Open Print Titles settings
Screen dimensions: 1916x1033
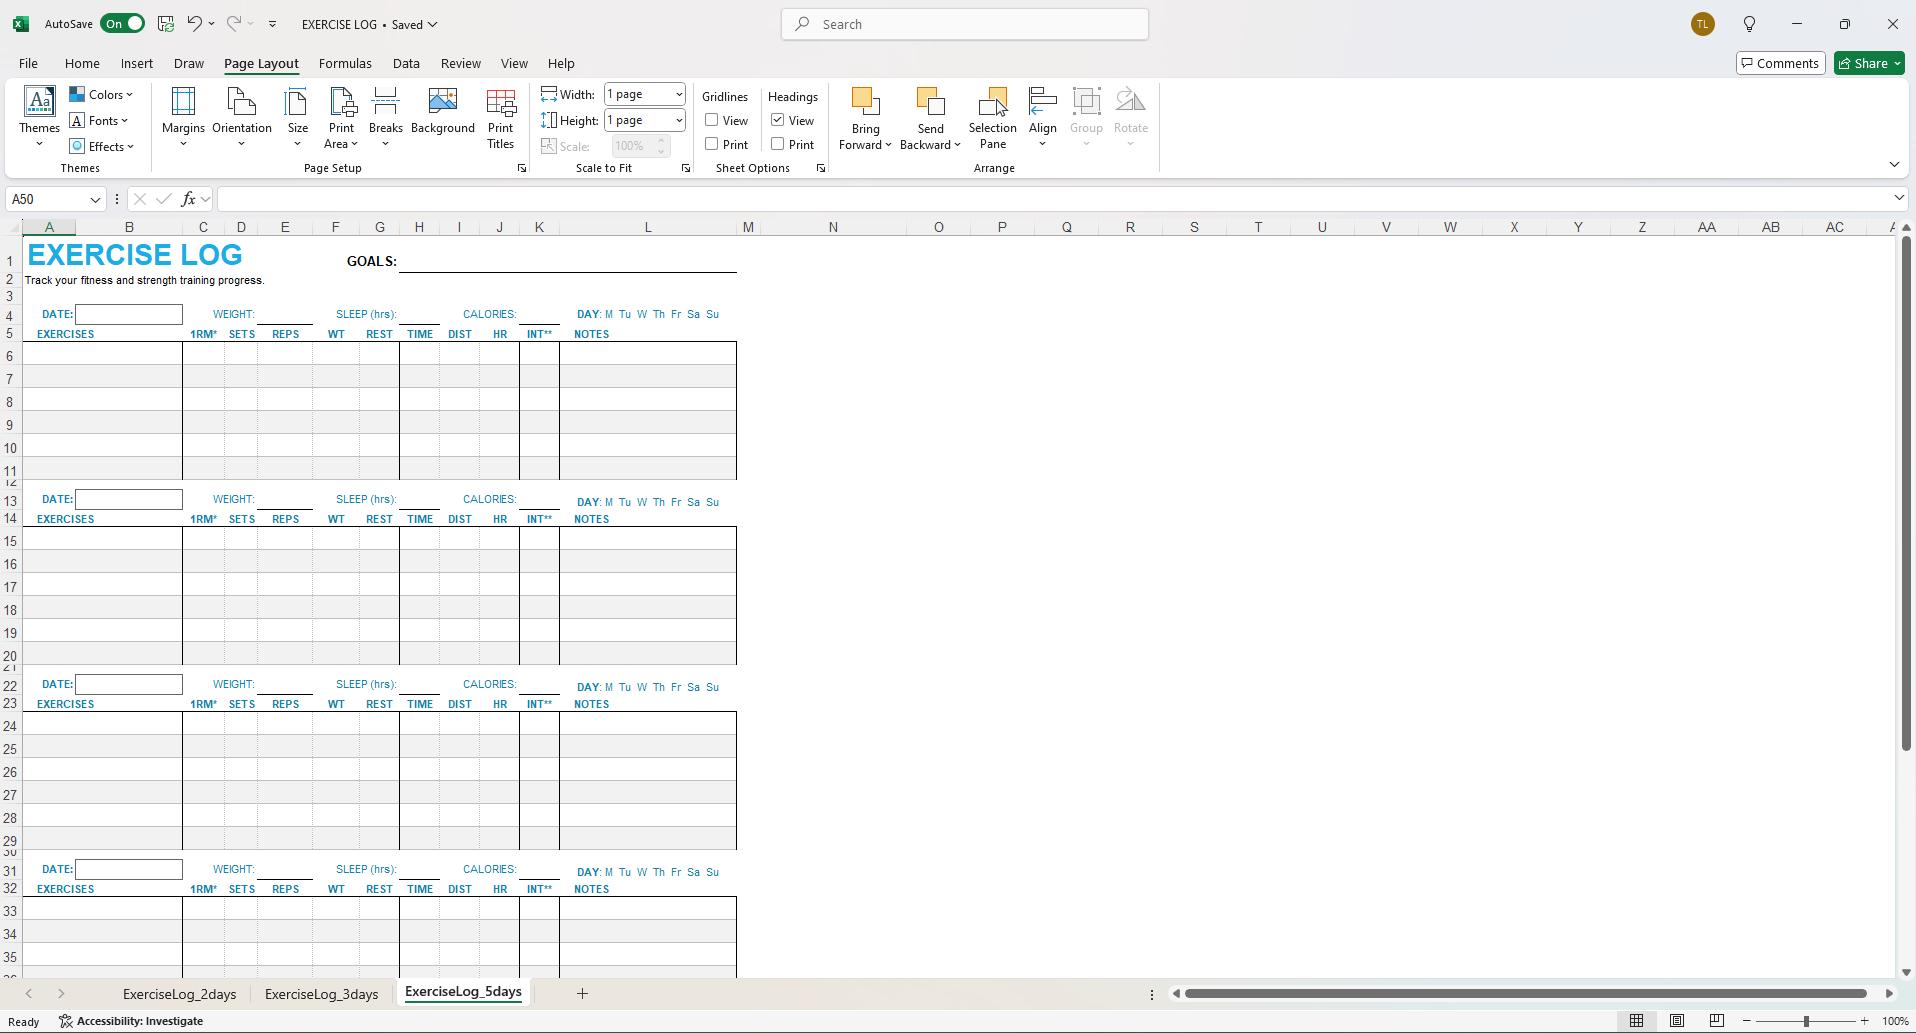tap(500, 118)
